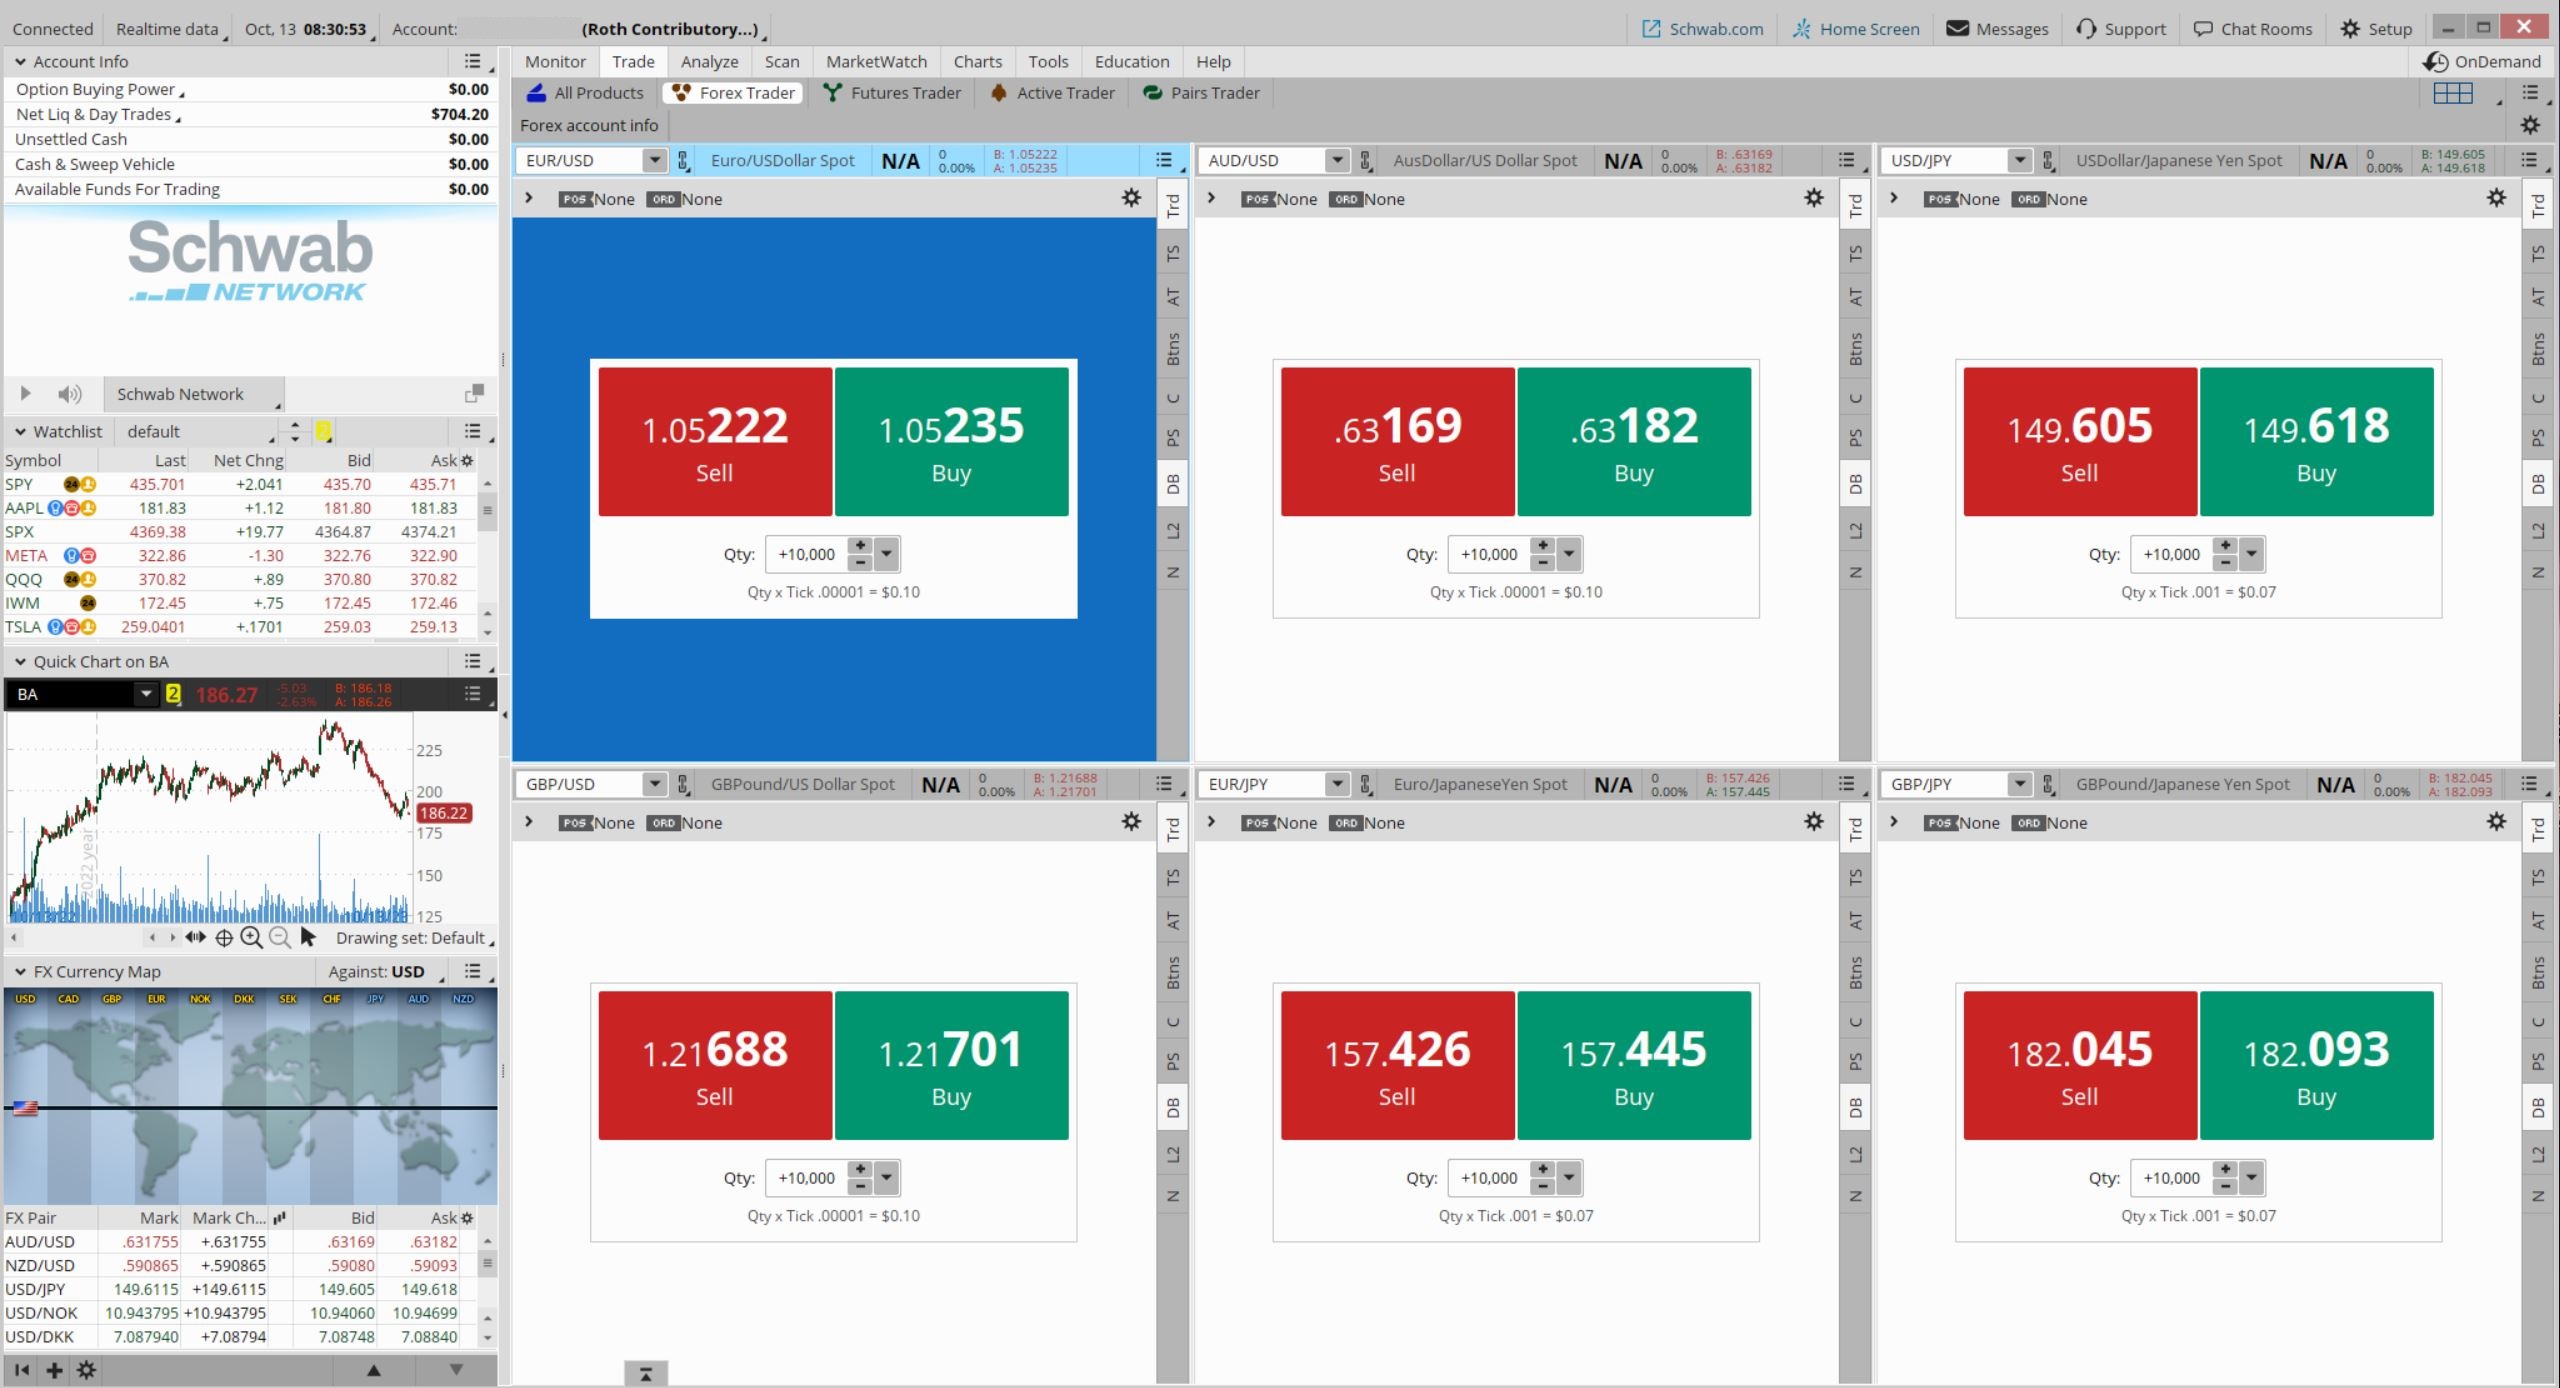
Task: Switch to Monitor tab
Action: 555,62
